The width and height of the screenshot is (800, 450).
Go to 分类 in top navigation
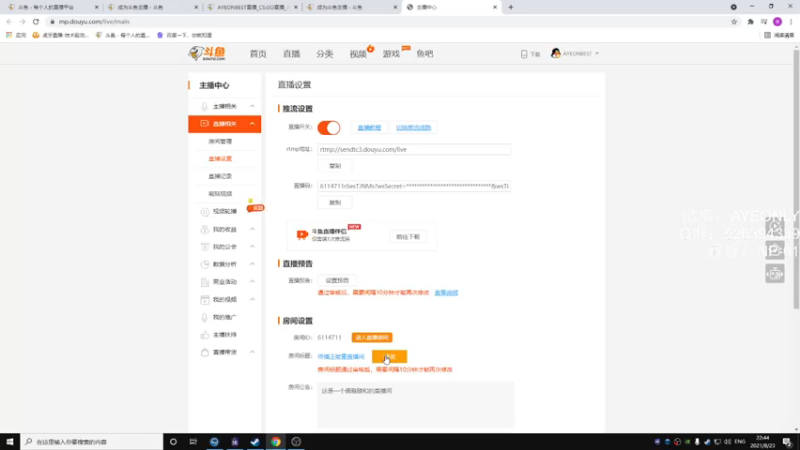click(x=324, y=54)
